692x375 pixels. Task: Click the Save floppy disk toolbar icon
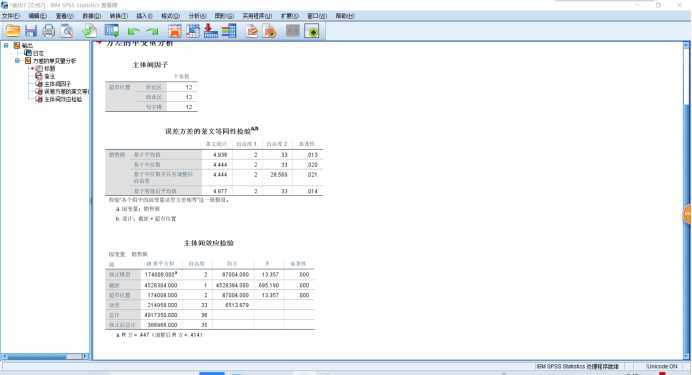pos(31,31)
